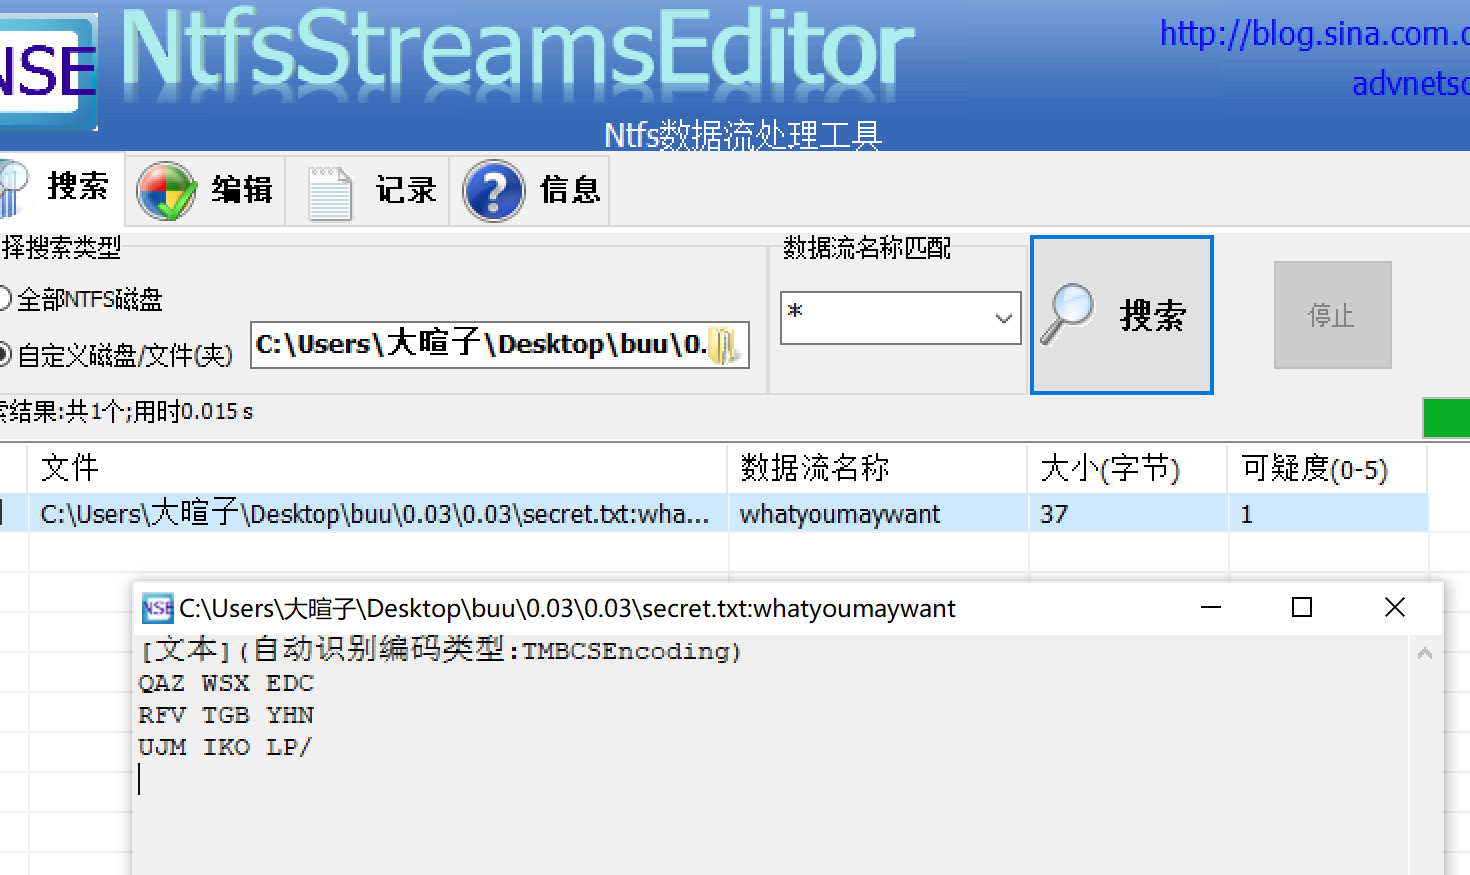This screenshot has height=875, width=1470.
Task: Click the encoding header line TMBCSEncoding
Action: 441,651
